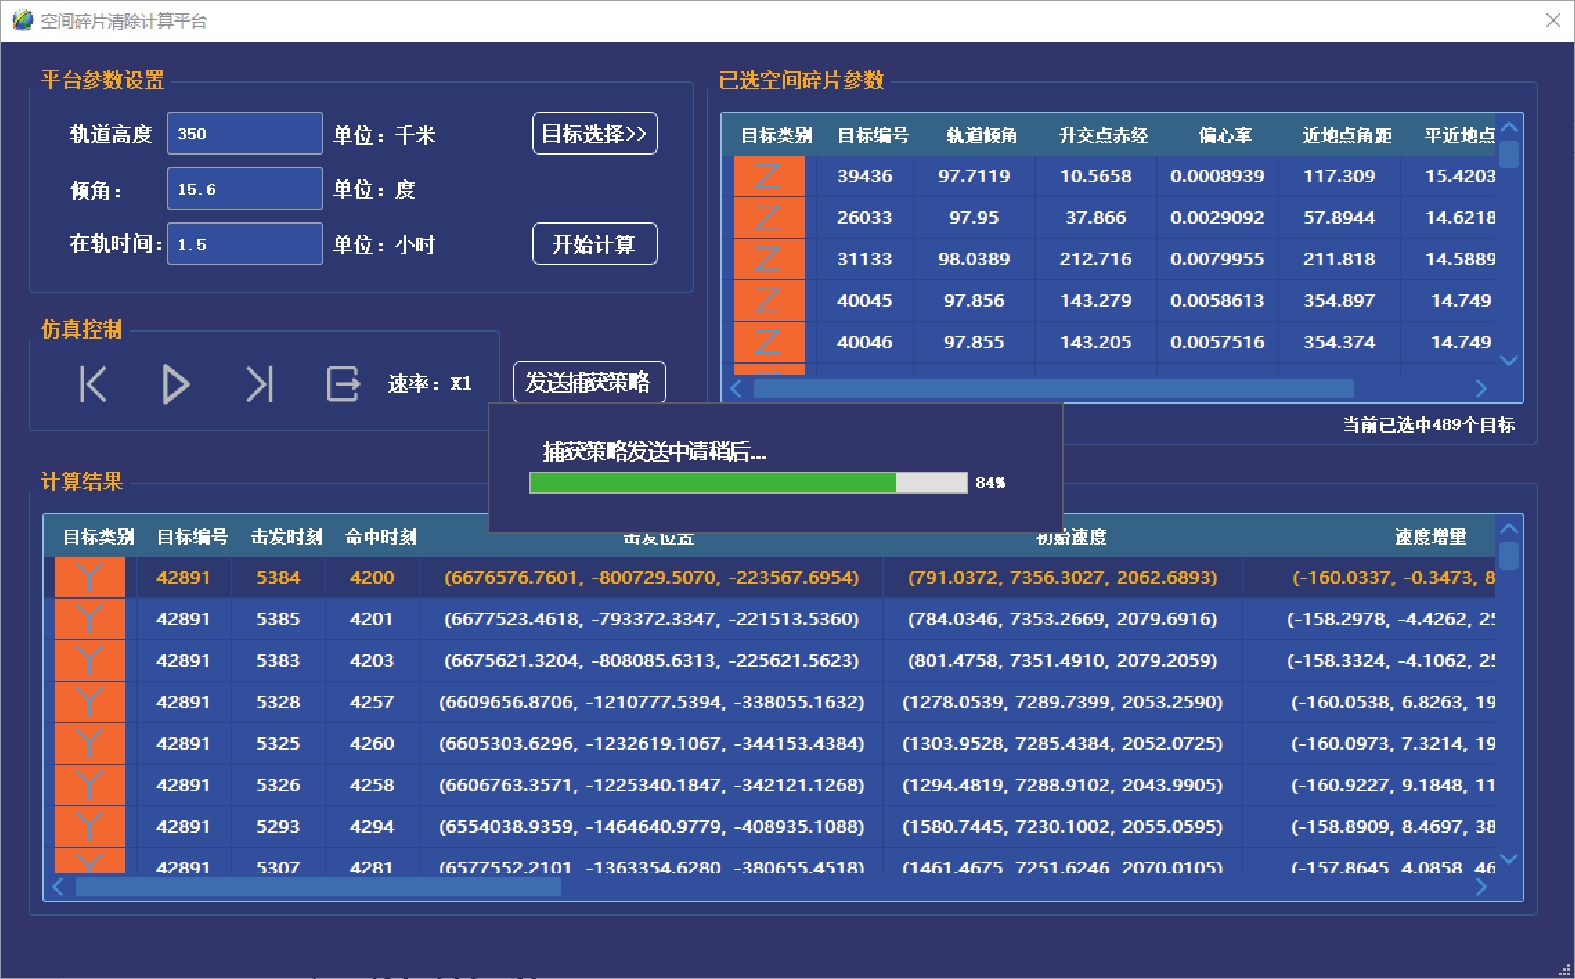Click down arrow of debris table vertical scrollbar
The height and width of the screenshot is (979, 1575).
click(1509, 360)
